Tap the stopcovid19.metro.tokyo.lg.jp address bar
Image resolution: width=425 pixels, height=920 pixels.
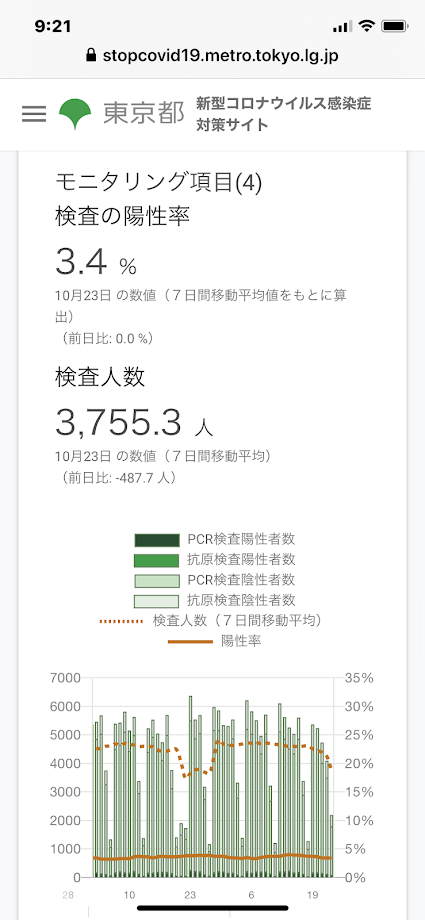click(212, 56)
